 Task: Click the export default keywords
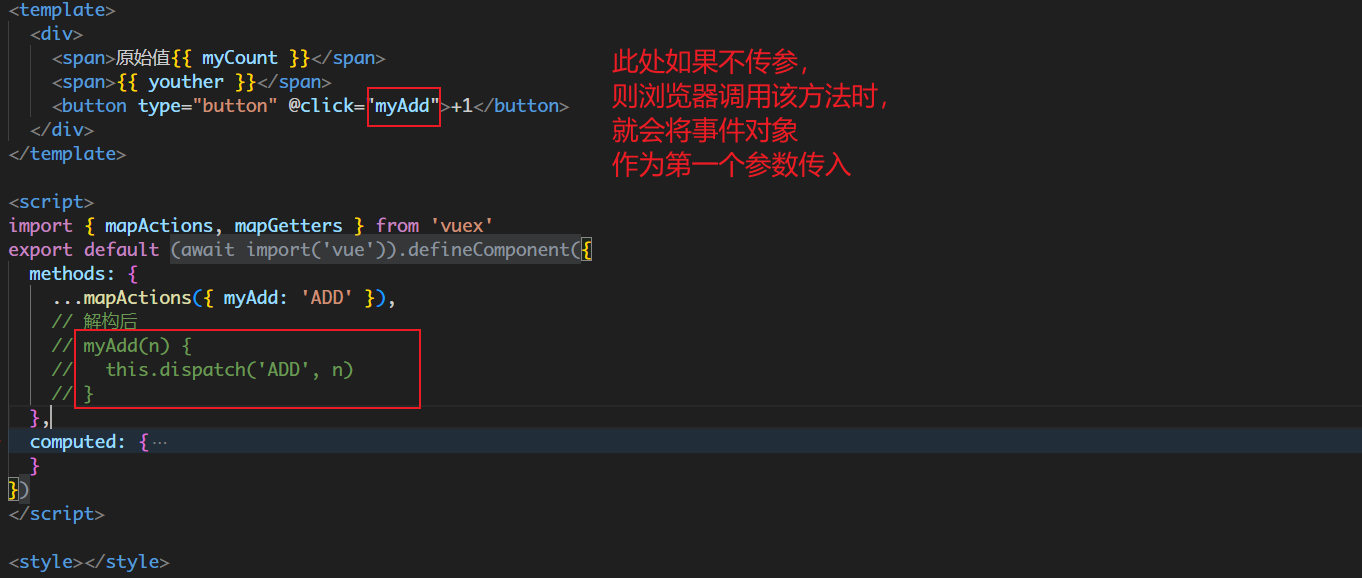[x=84, y=250]
